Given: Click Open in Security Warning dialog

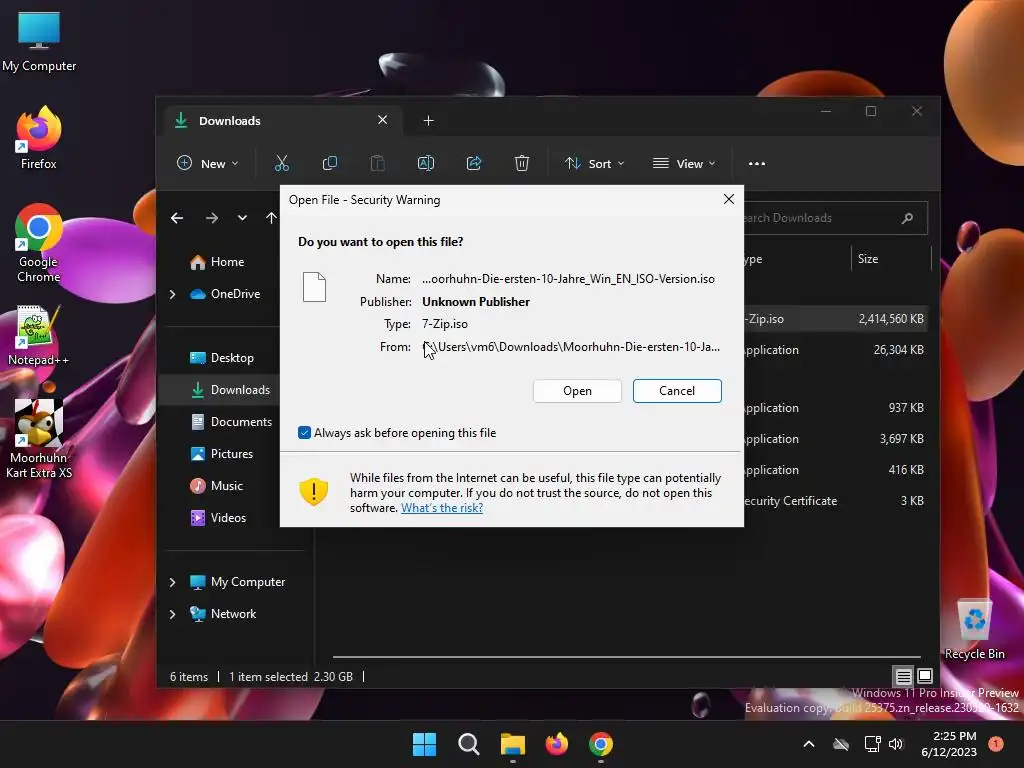Looking at the screenshot, I should 577,391.
